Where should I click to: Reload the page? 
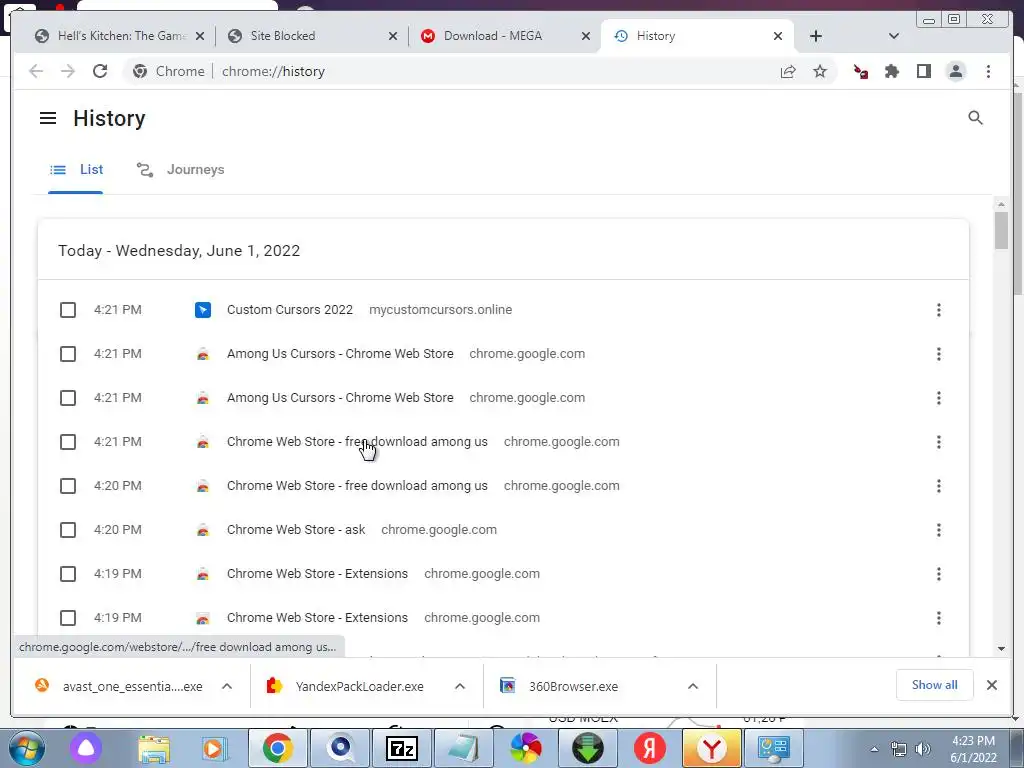tap(100, 71)
